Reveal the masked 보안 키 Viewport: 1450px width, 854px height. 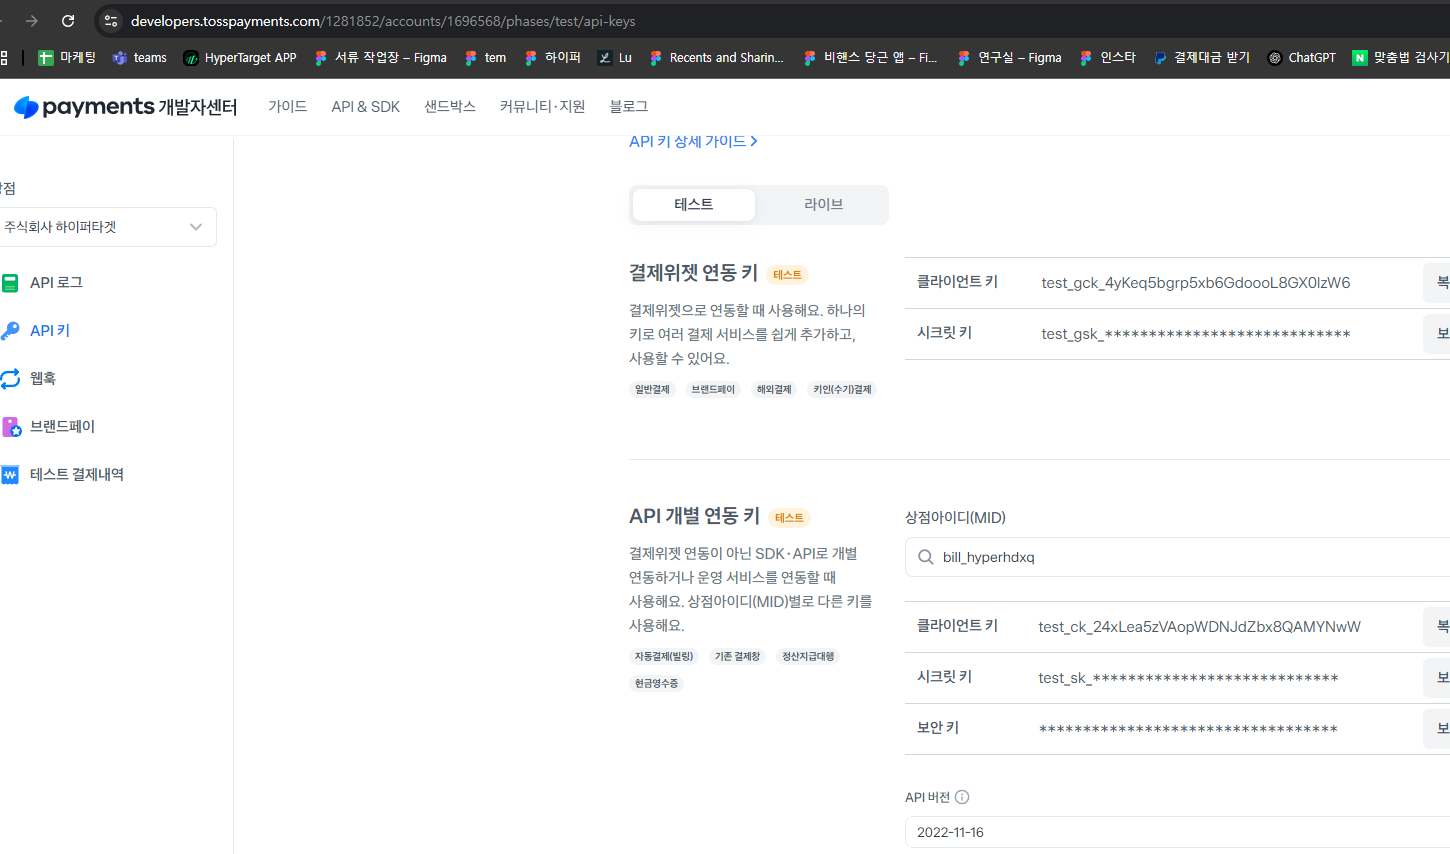[1438, 729]
